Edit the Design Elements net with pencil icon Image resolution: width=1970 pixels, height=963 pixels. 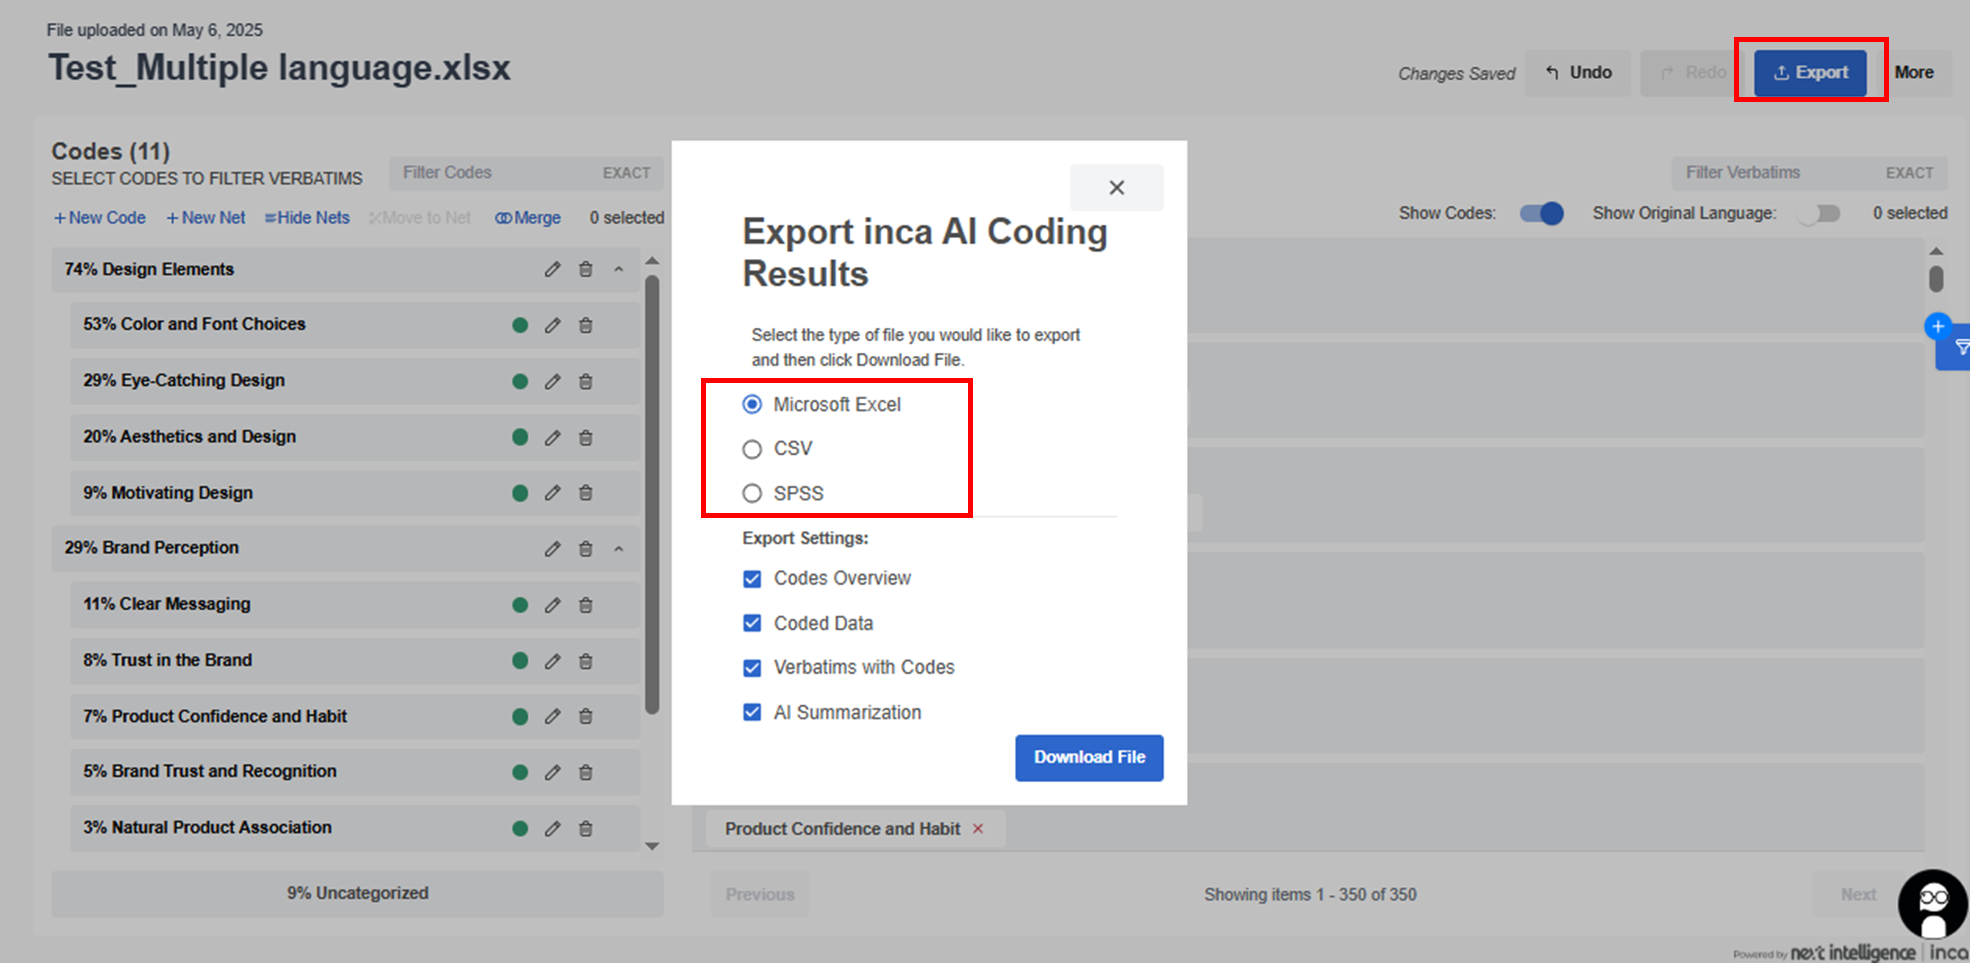tap(552, 269)
